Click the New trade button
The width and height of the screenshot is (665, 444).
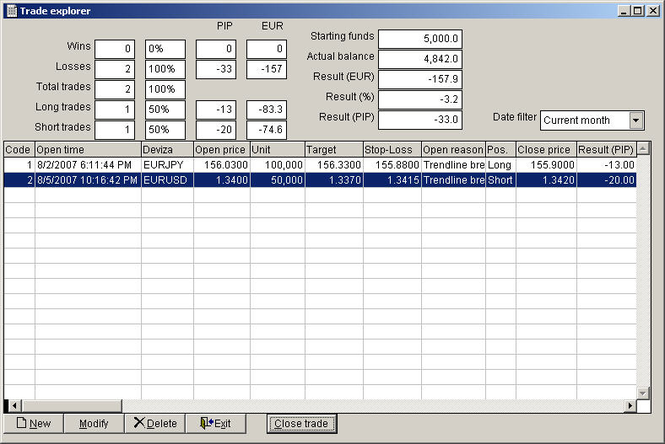coord(34,423)
